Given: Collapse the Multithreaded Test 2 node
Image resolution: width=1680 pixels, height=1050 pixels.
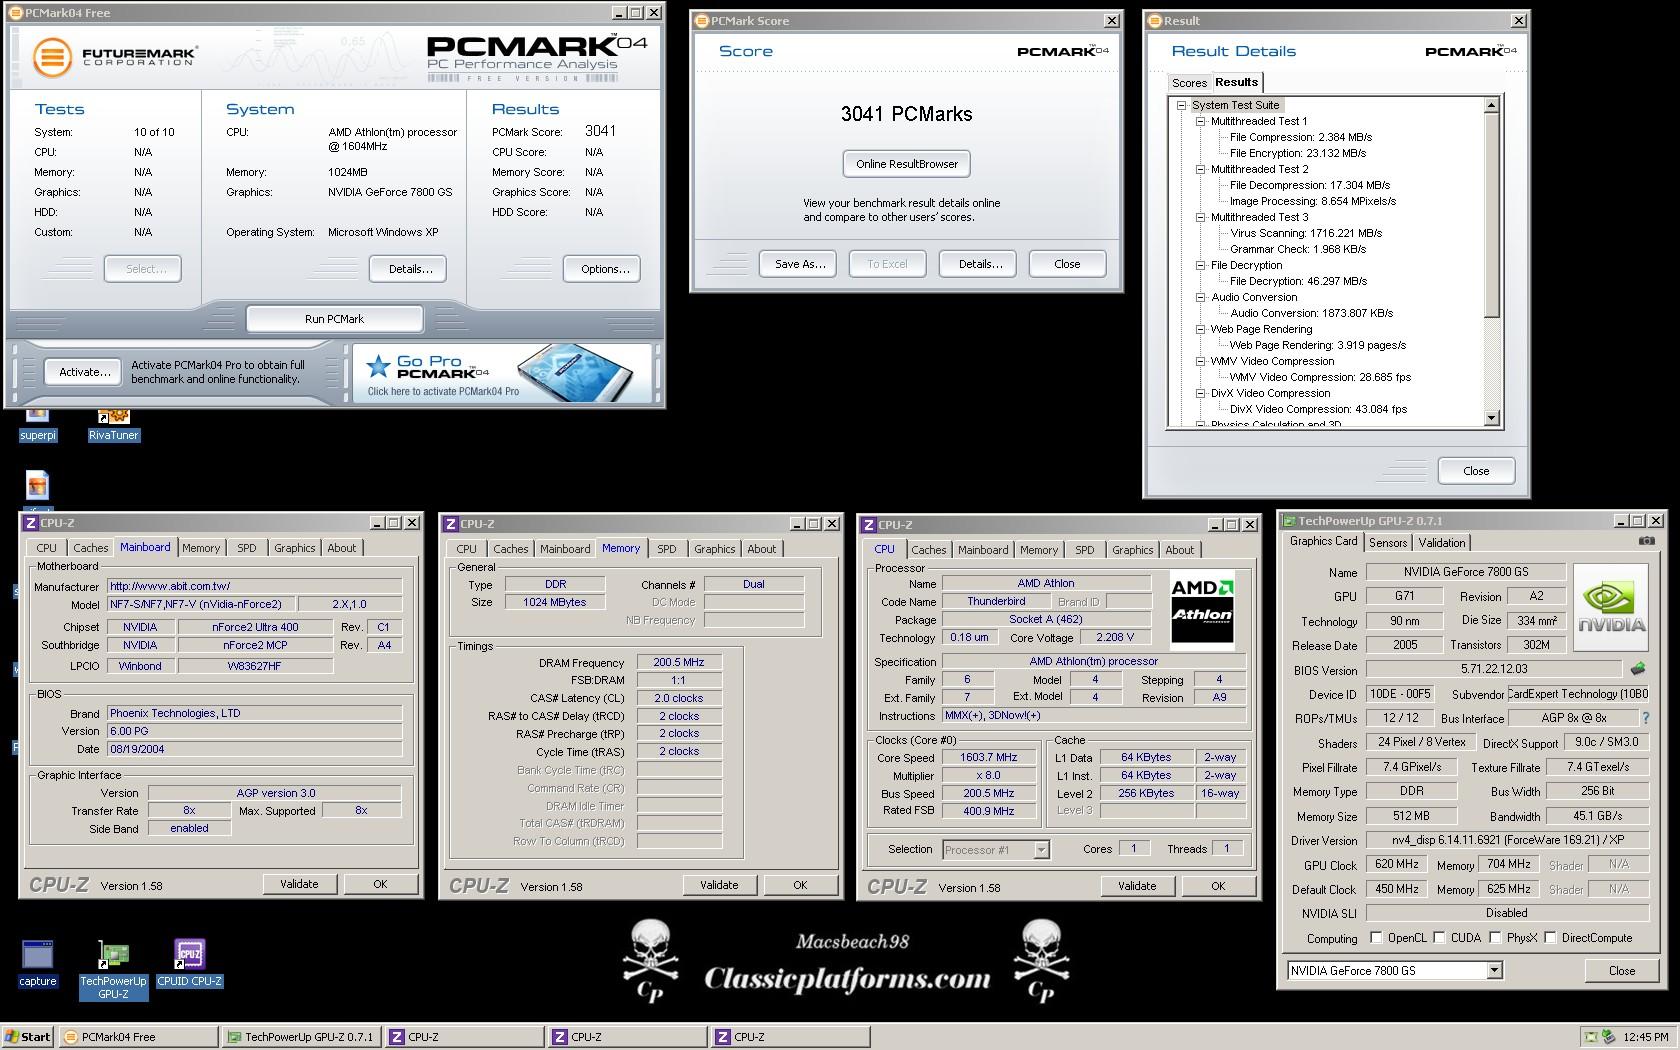Looking at the screenshot, I should (1201, 169).
